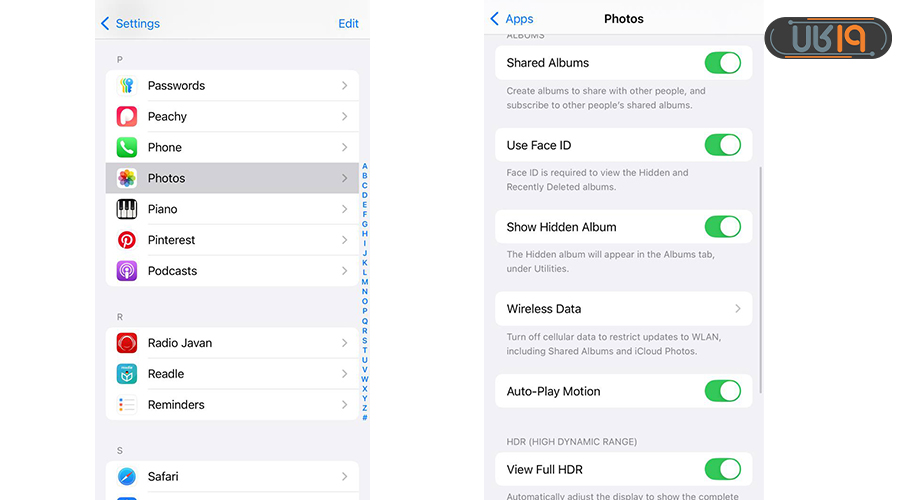Viewport: 900px width, 500px height.
Task: Disable the Shared Albums toggle
Action: 722,63
